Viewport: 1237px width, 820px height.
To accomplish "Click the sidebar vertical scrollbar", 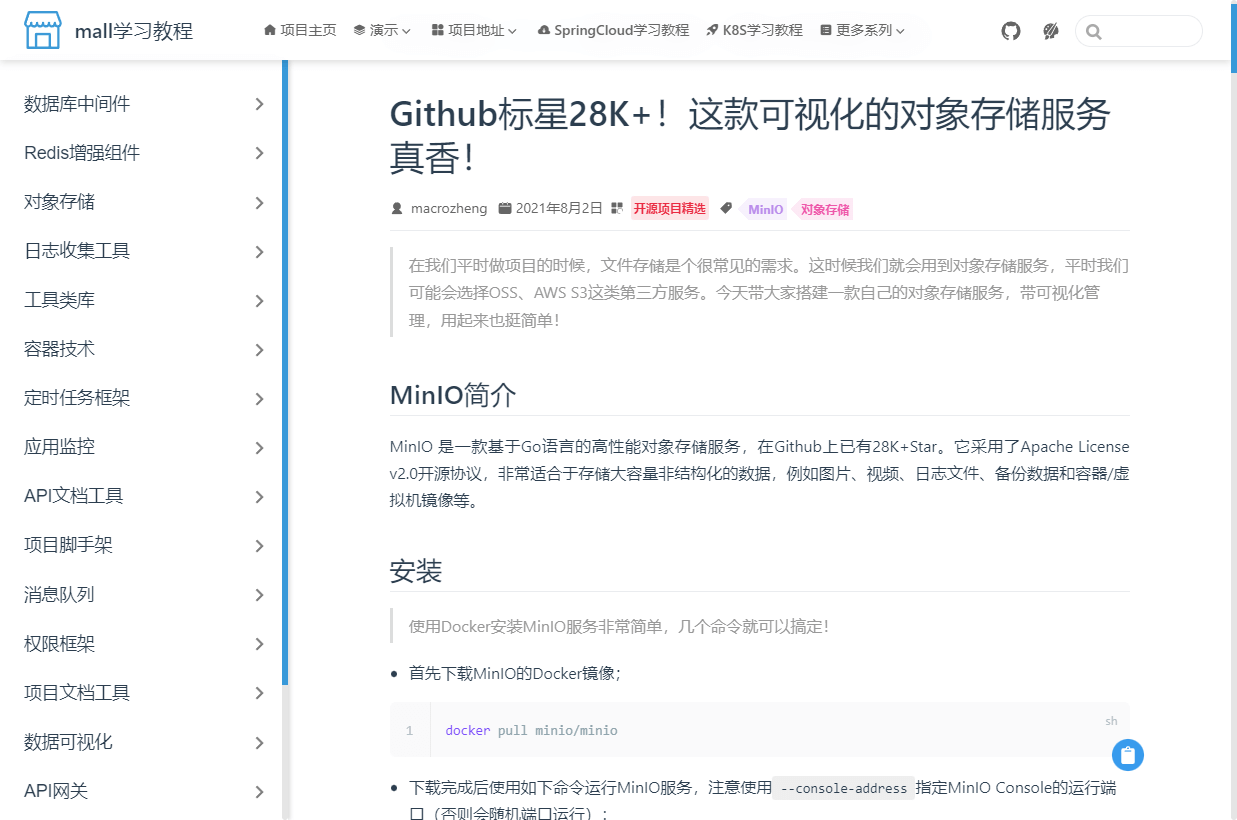I will (285, 372).
